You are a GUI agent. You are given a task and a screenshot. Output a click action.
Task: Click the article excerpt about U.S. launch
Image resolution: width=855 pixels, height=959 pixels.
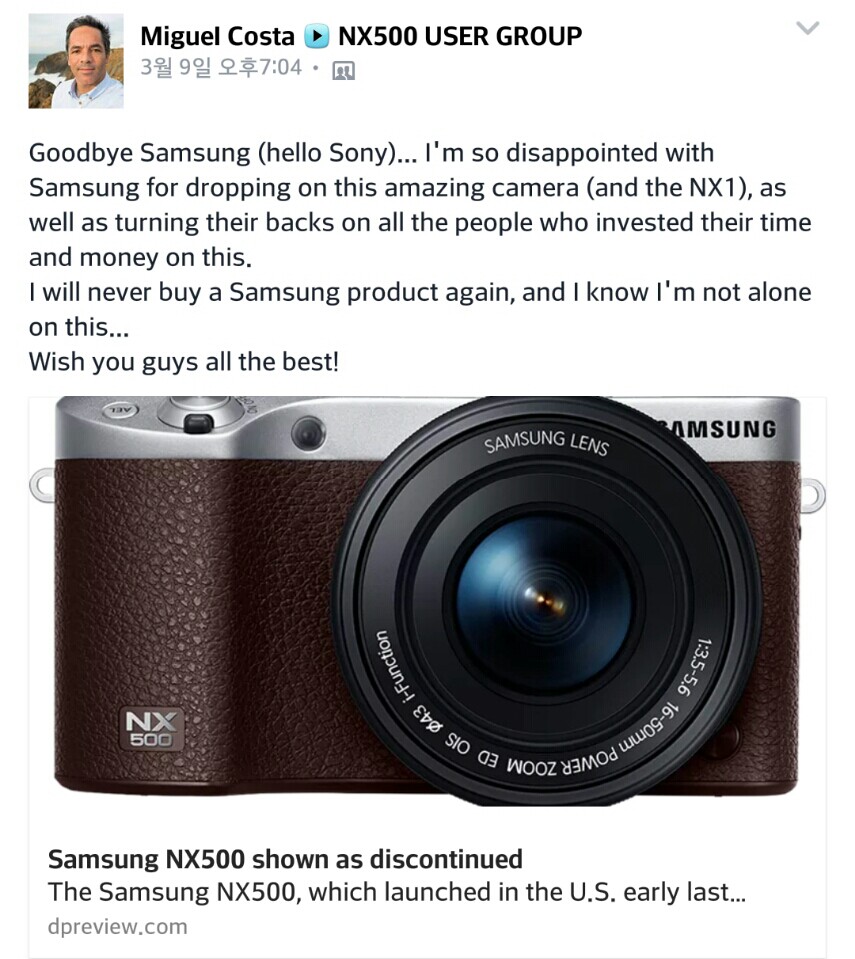[x=396, y=892]
